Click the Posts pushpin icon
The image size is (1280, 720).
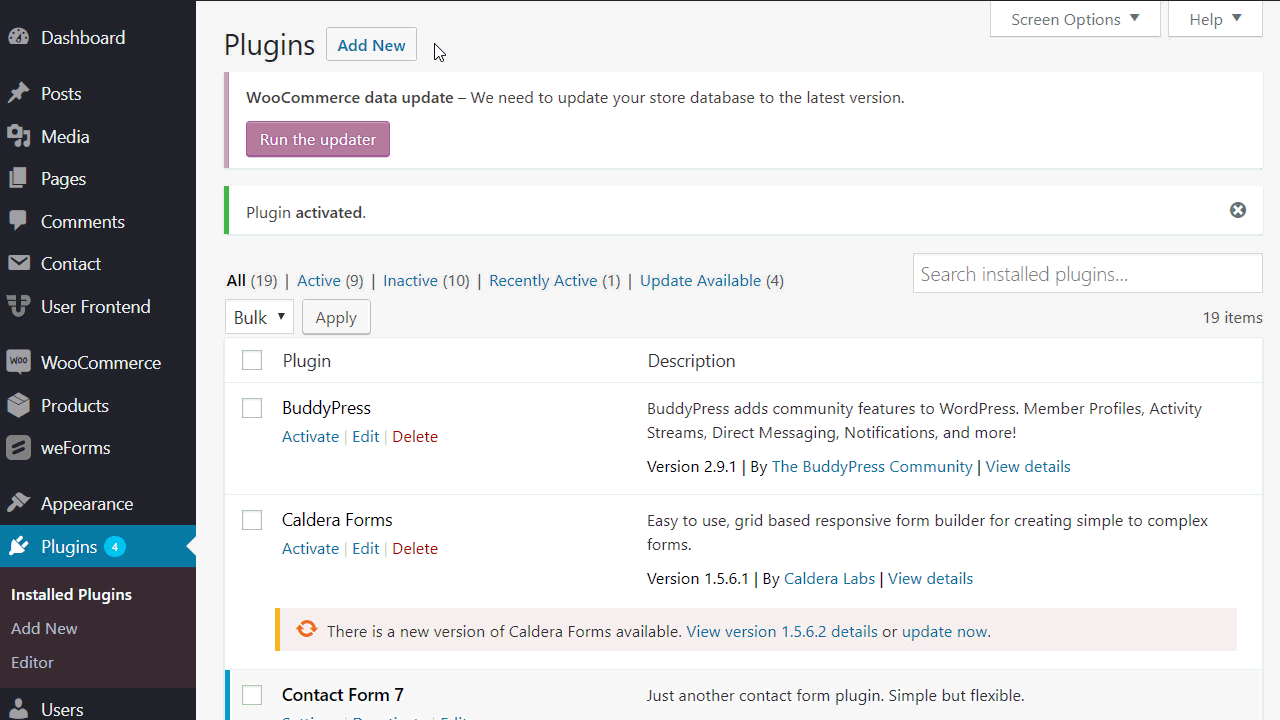[x=18, y=94]
